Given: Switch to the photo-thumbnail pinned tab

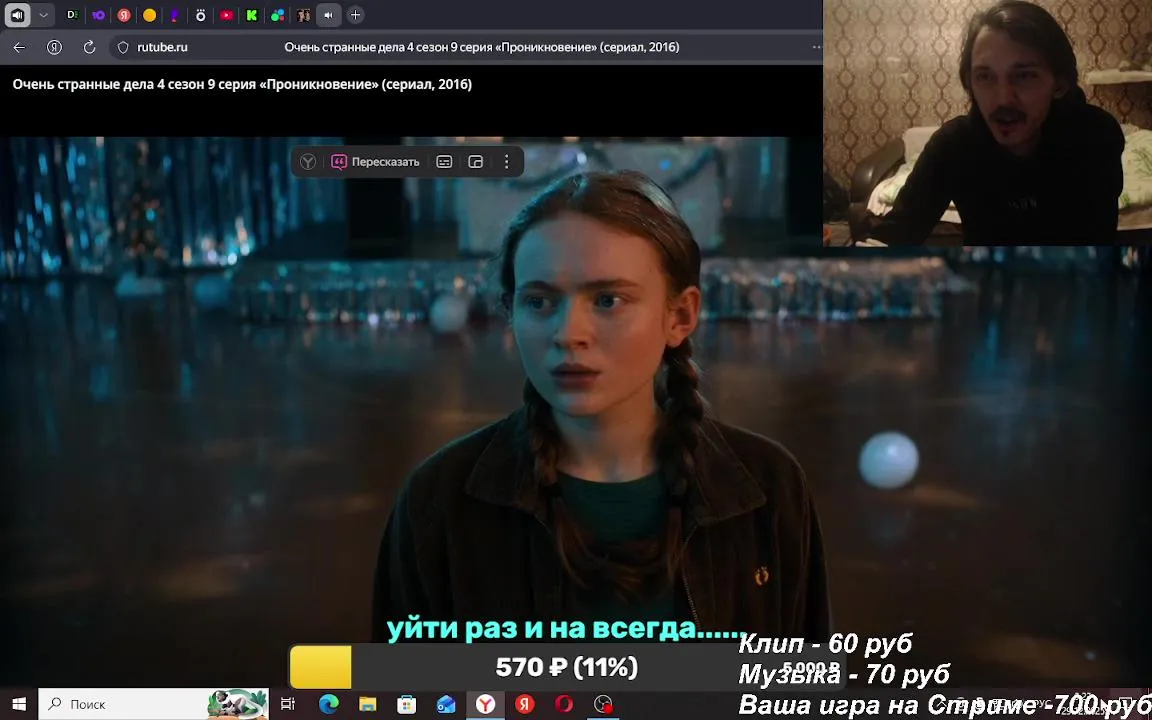Looking at the screenshot, I should tap(303, 15).
